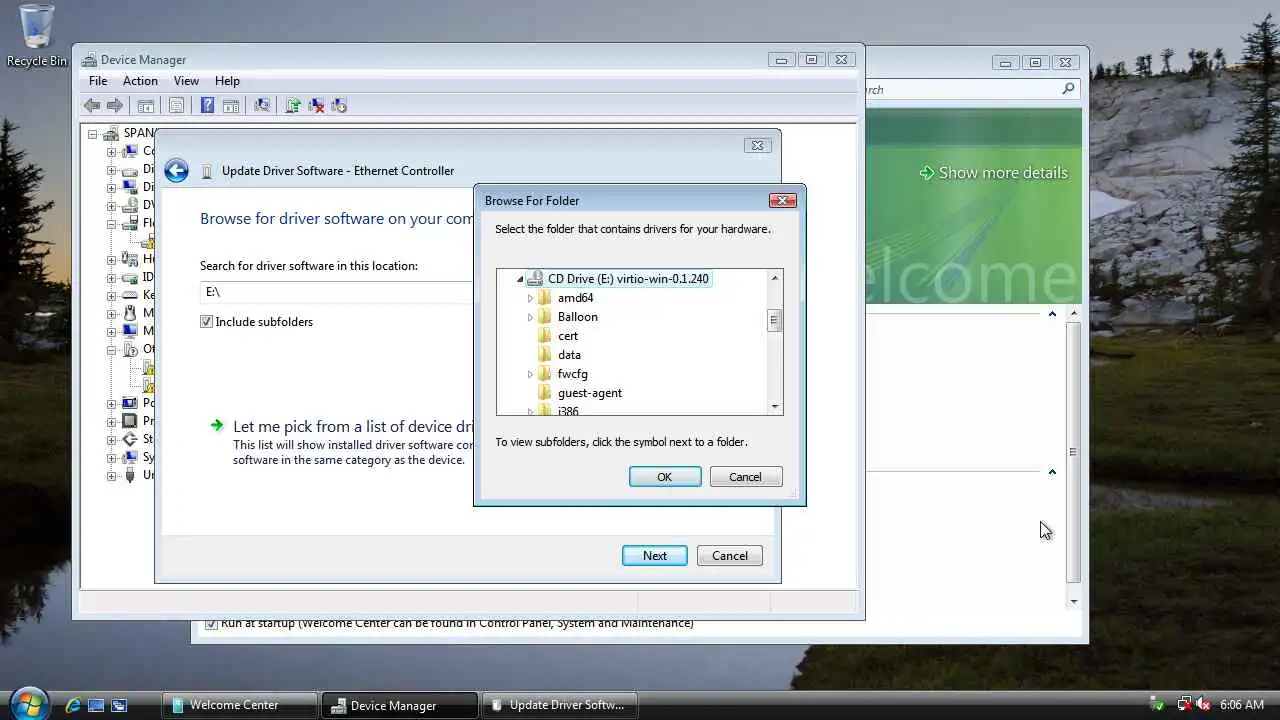
Task: Click the Forward arrow in Device Manager toolbar
Action: 115,105
